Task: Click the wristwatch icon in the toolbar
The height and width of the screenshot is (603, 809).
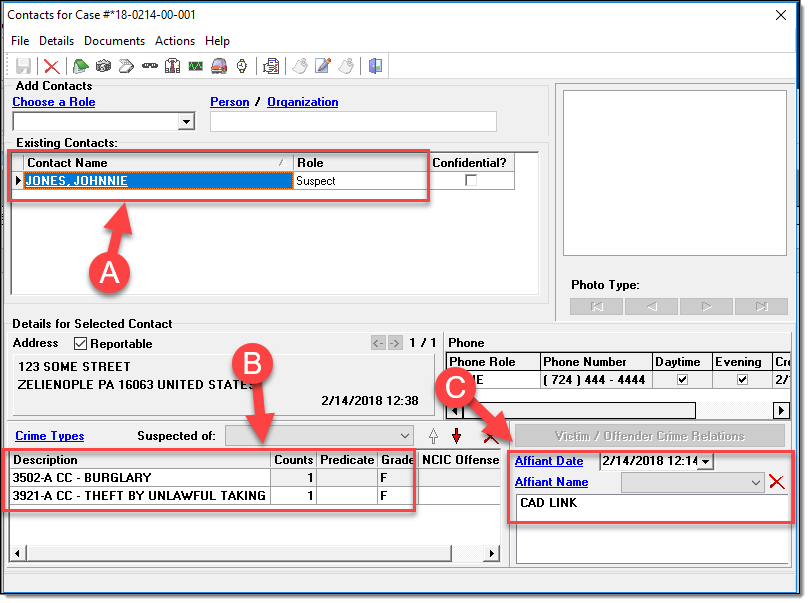Action: 241,66
